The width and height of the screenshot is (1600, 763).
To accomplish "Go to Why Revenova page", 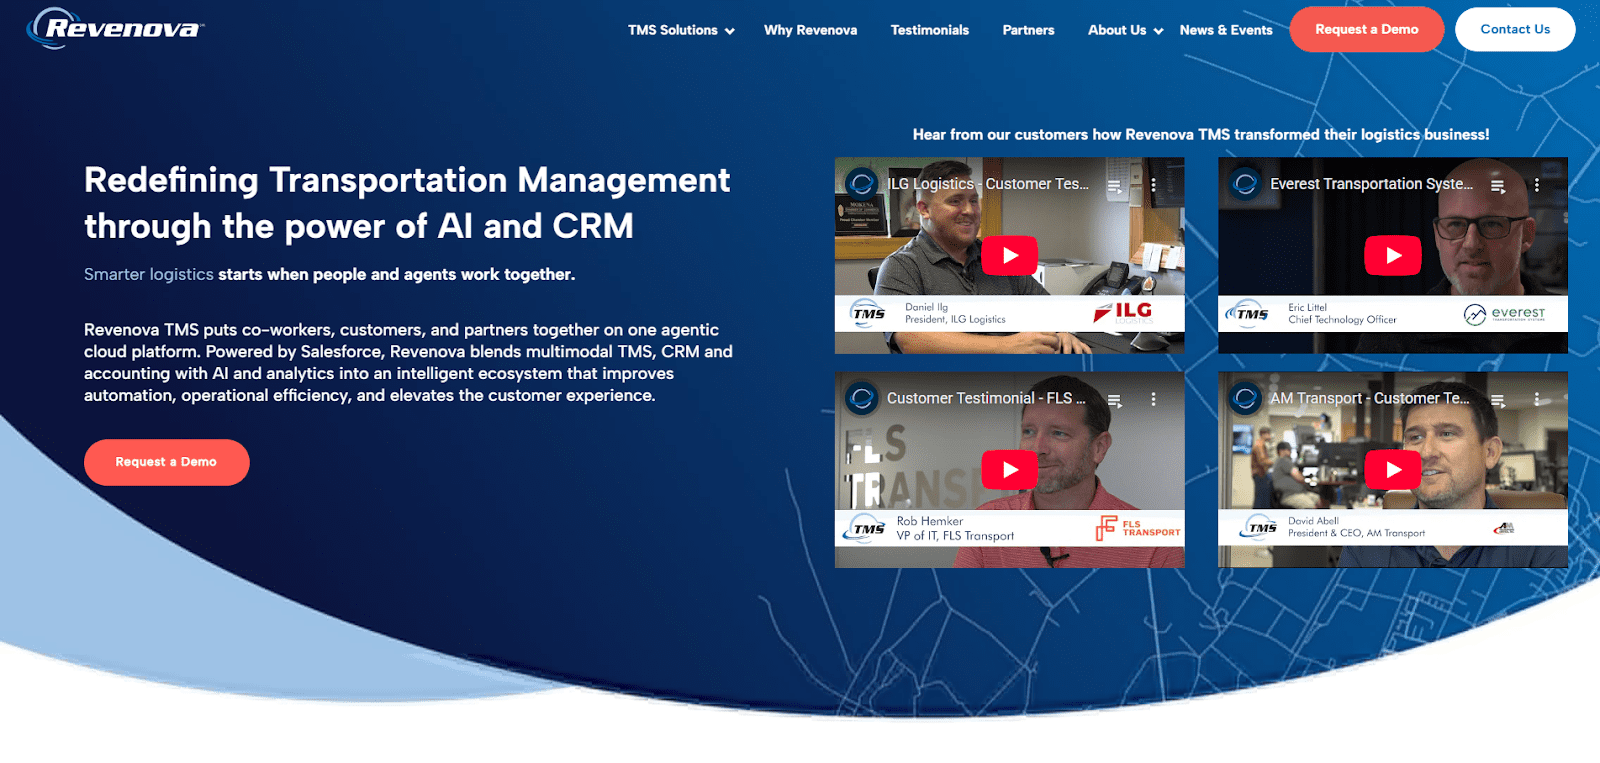I will point(810,30).
